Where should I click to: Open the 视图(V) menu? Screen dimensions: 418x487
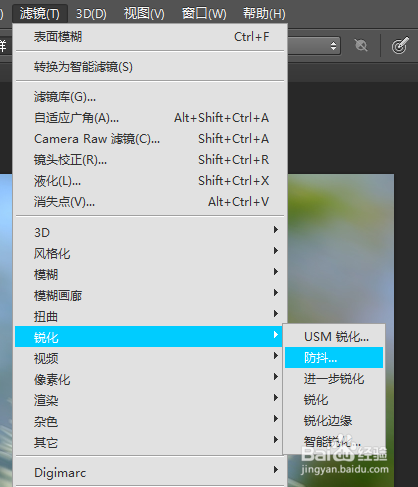[x=144, y=14]
